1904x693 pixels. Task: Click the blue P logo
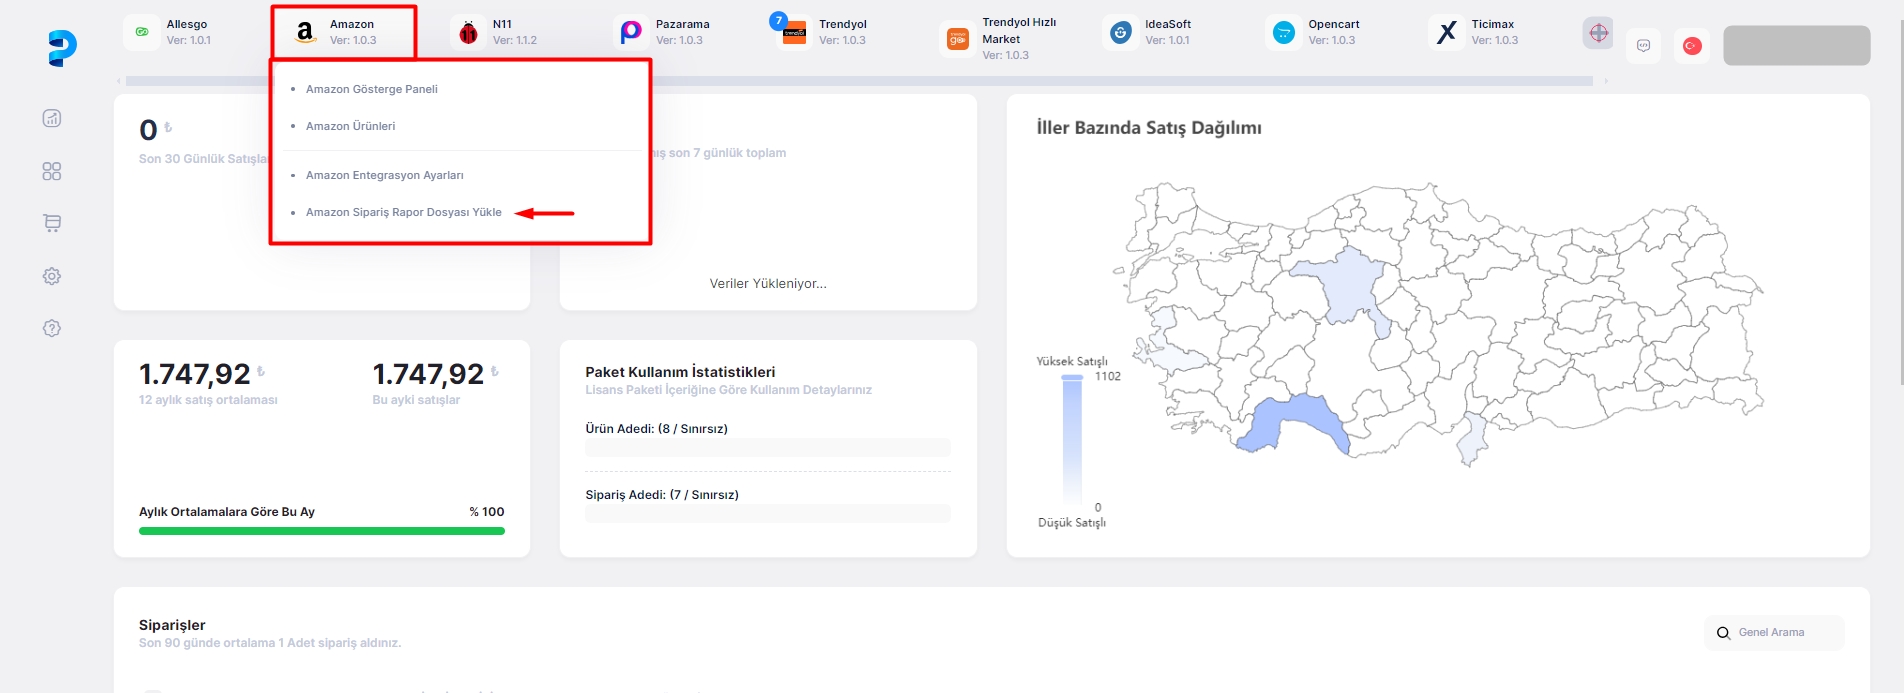click(x=62, y=47)
